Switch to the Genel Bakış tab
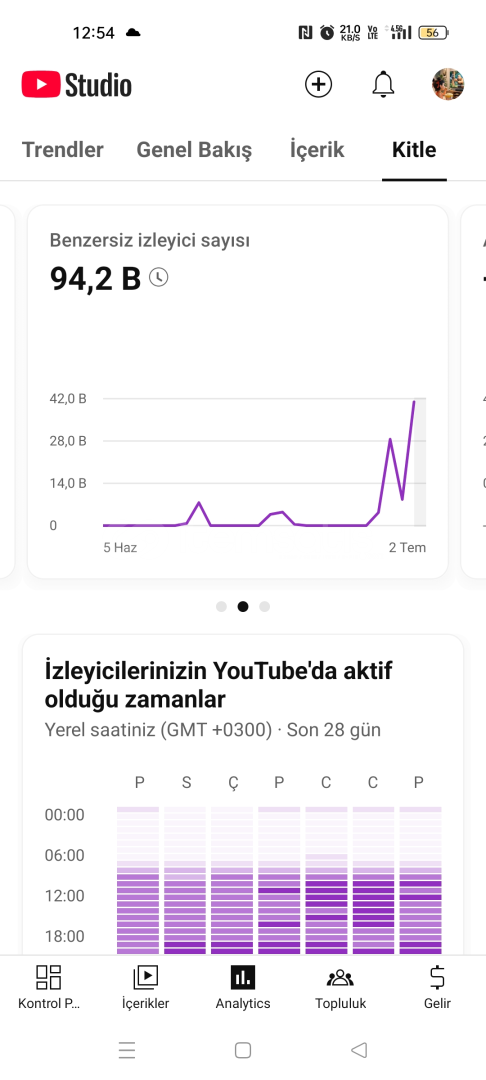 click(194, 150)
